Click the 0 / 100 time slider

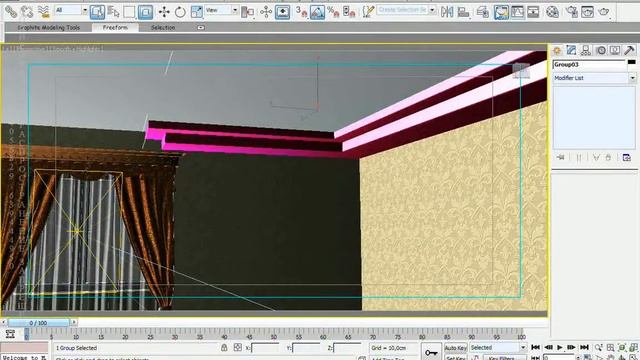[38, 323]
